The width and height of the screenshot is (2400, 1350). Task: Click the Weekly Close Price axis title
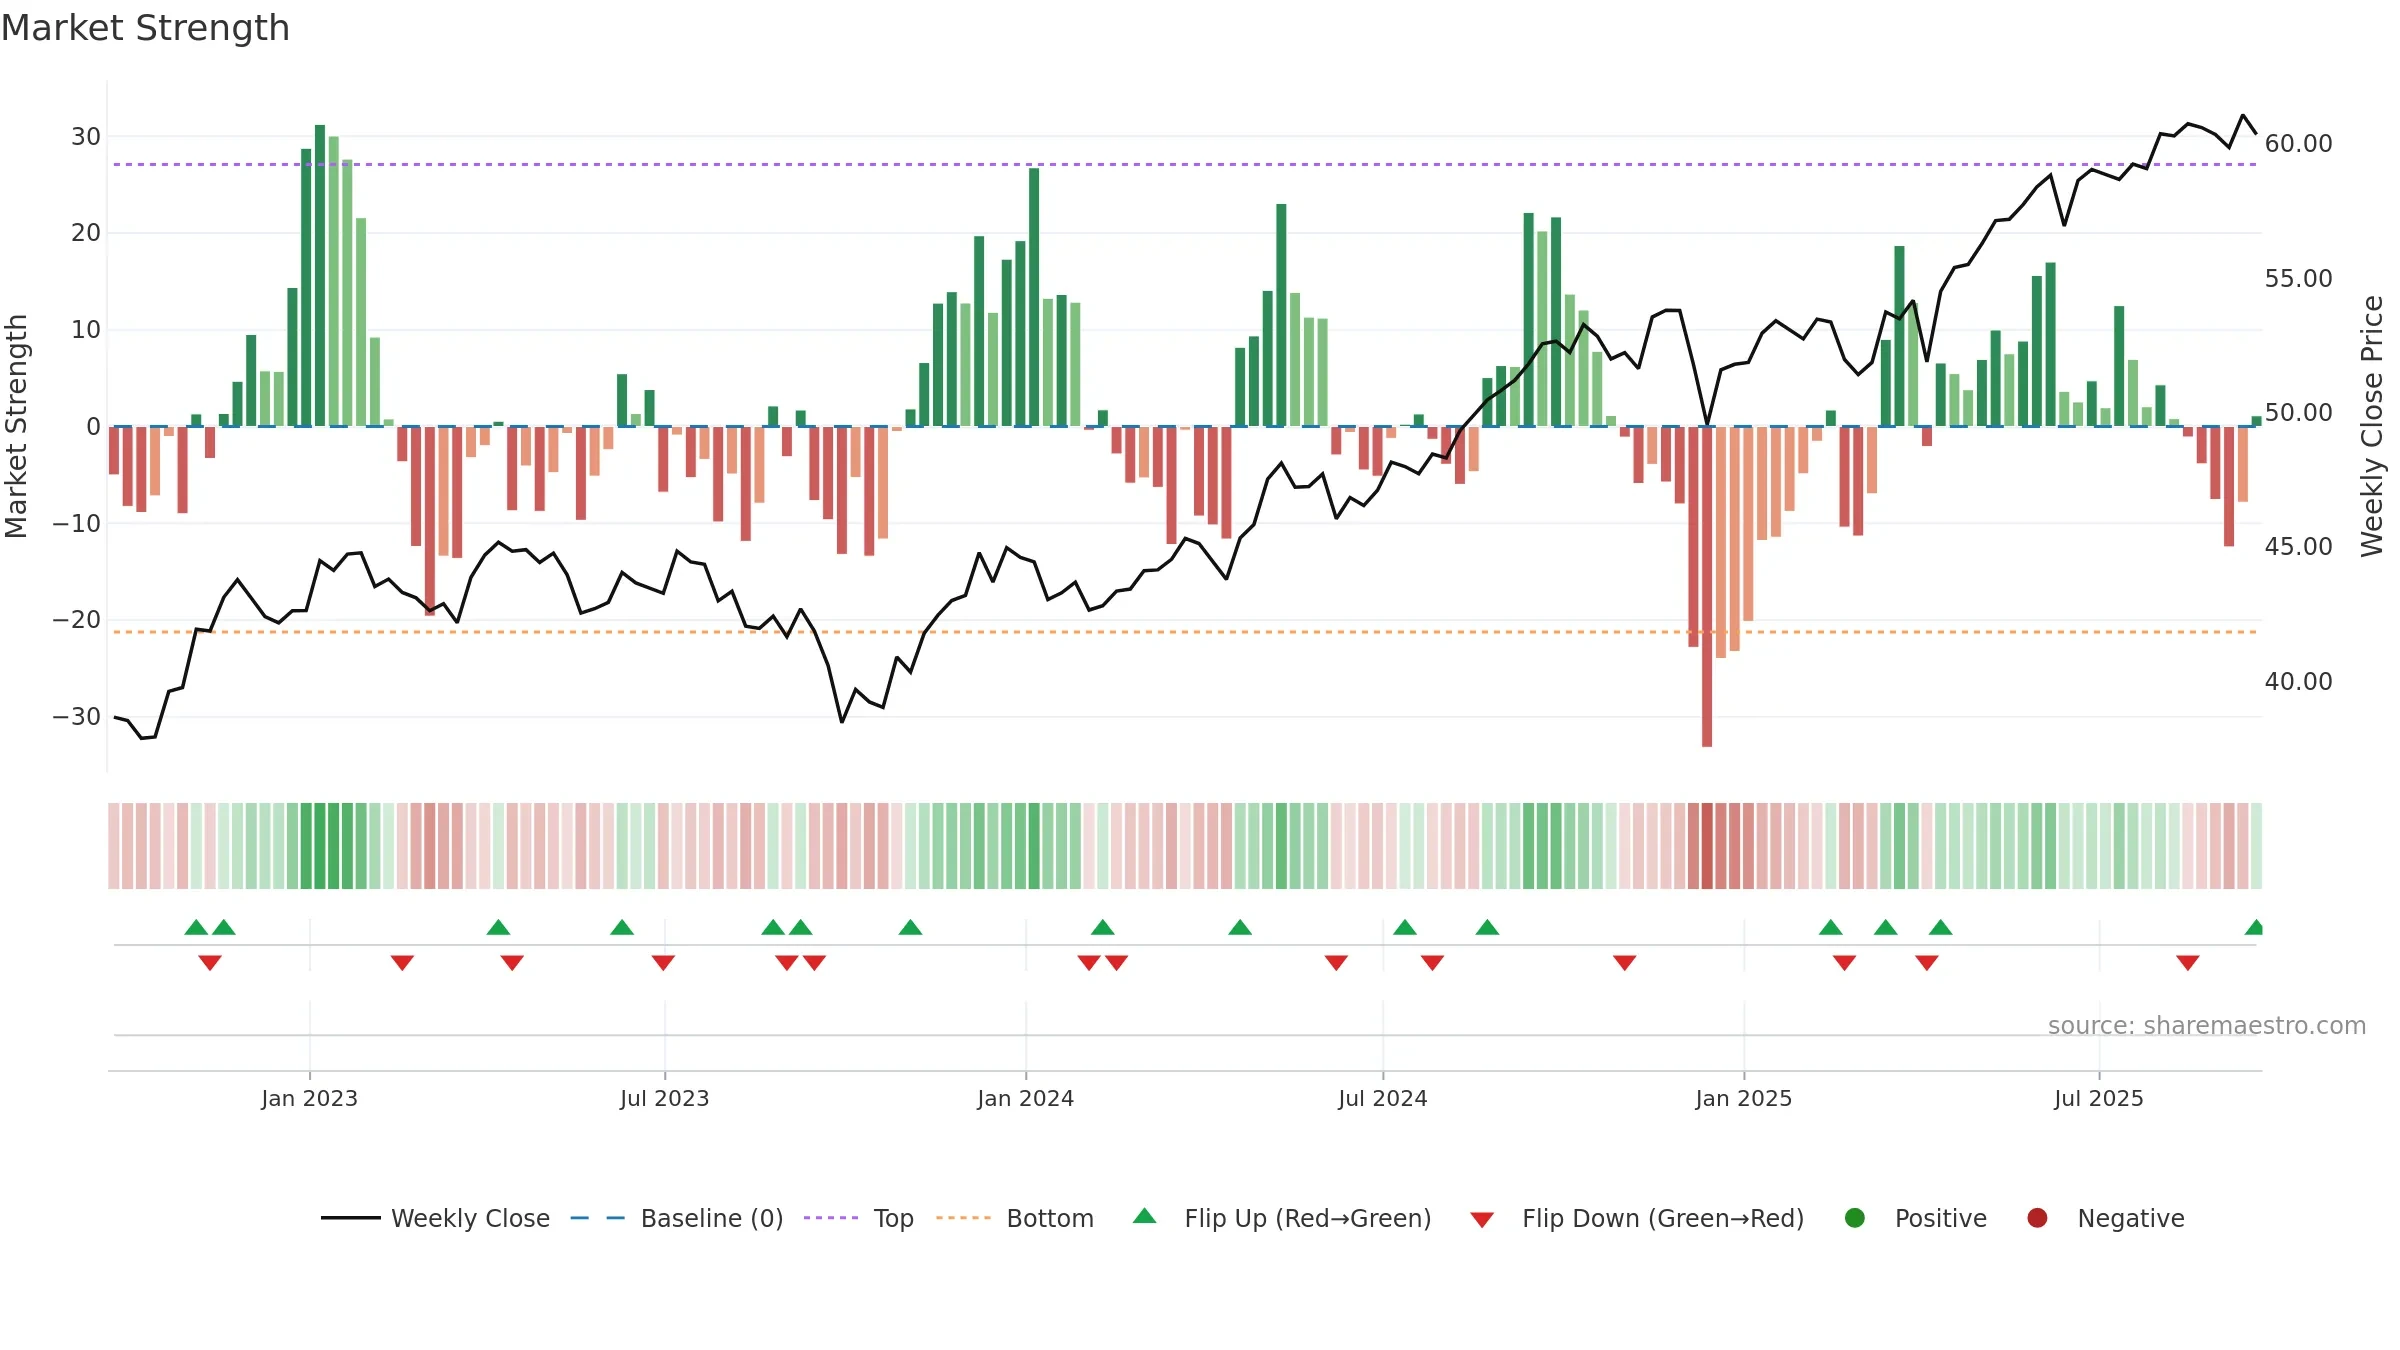point(2372,426)
